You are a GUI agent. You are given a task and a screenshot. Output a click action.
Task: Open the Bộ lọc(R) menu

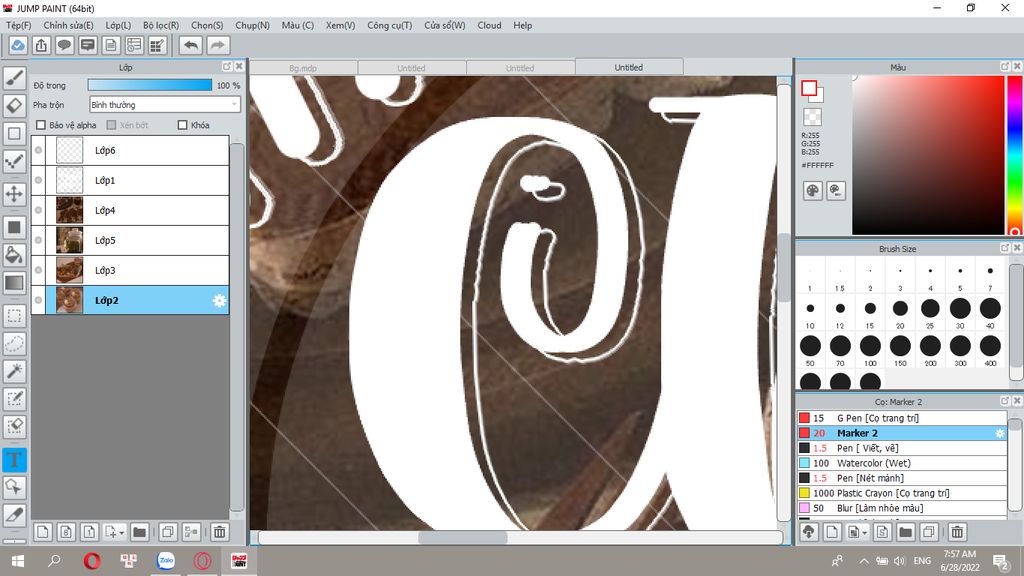(161, 25)
